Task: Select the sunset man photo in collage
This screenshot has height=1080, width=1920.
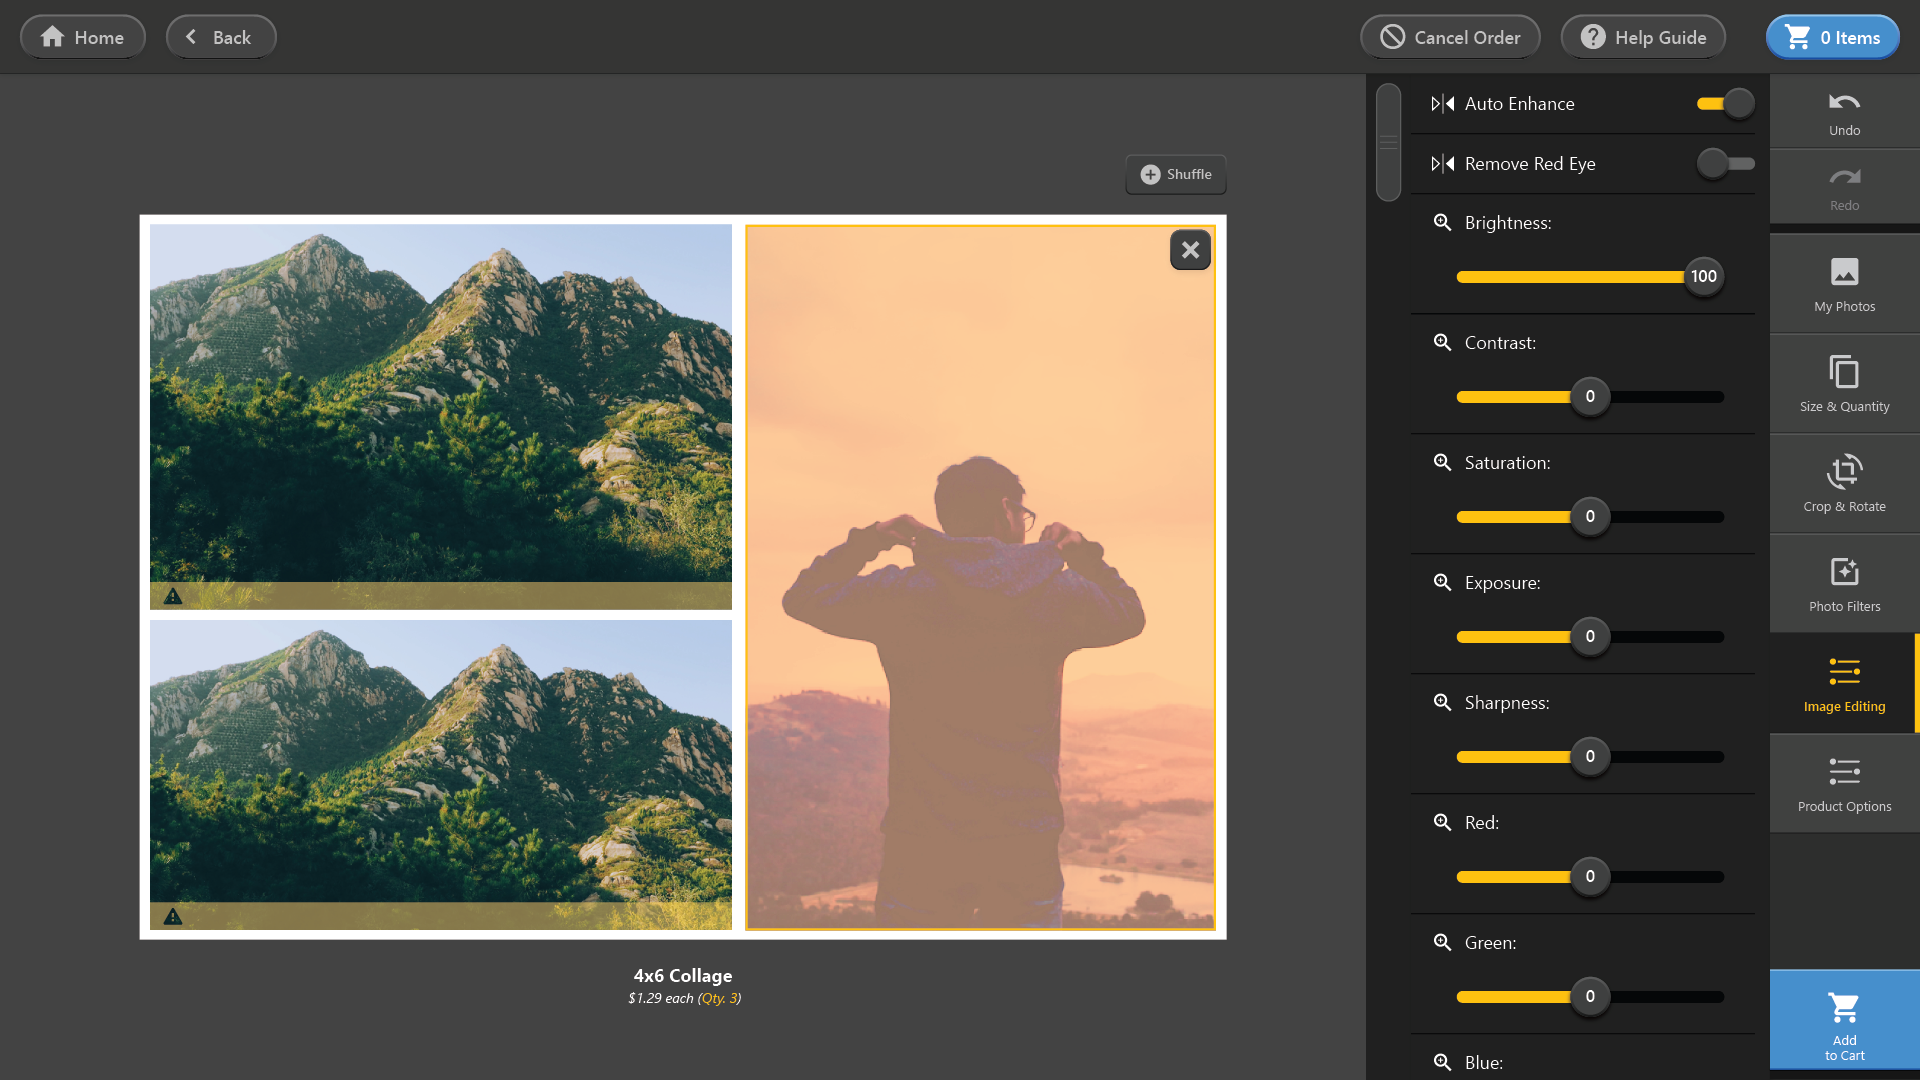Action: click(x=980, y=577)
